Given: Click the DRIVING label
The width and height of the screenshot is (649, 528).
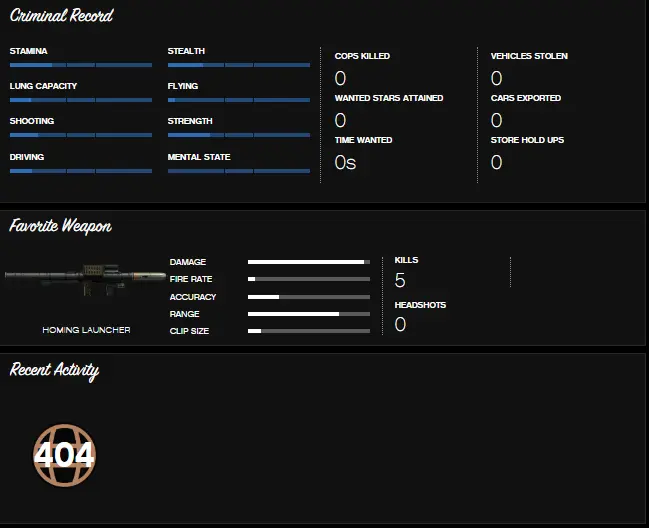Looking at the screenshot, I should coord(27,157).
